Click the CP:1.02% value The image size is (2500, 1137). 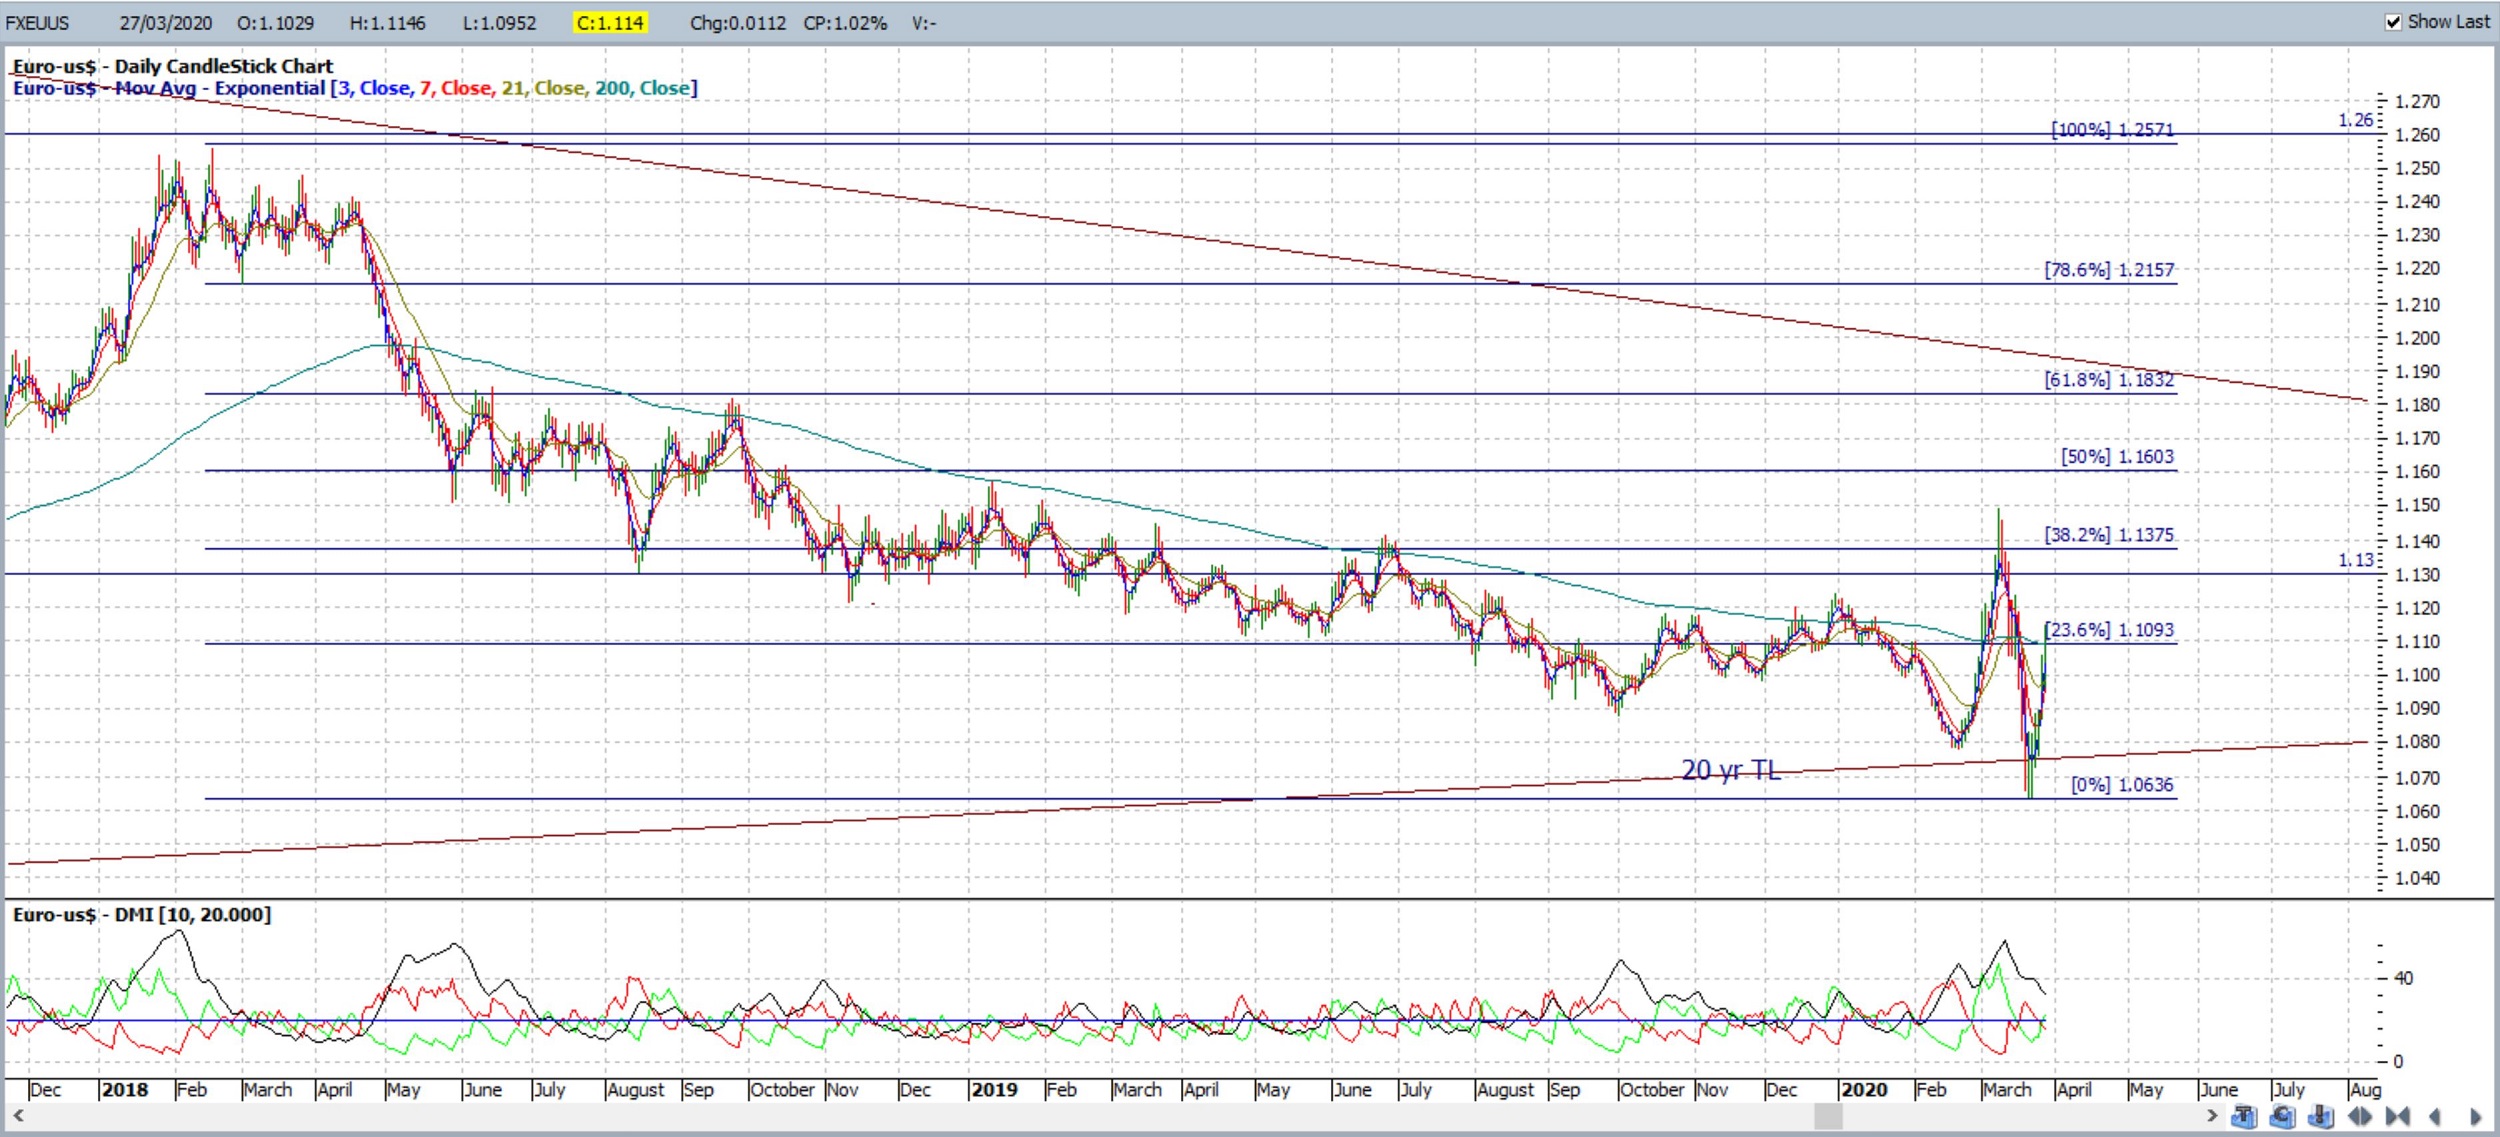[845, 23]
